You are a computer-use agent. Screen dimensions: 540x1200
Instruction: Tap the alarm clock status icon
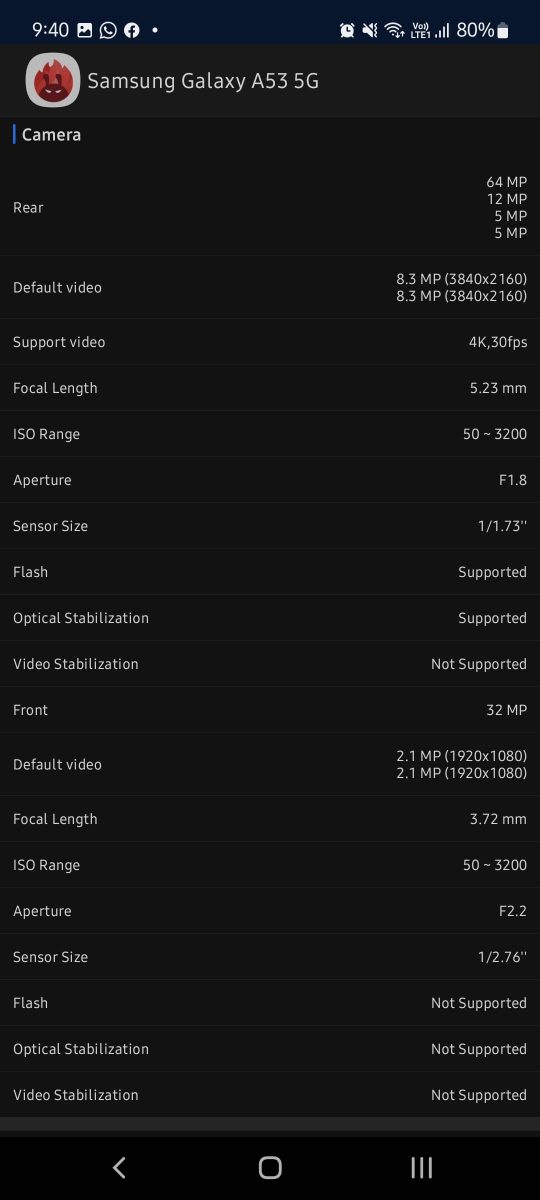point(347,30)
